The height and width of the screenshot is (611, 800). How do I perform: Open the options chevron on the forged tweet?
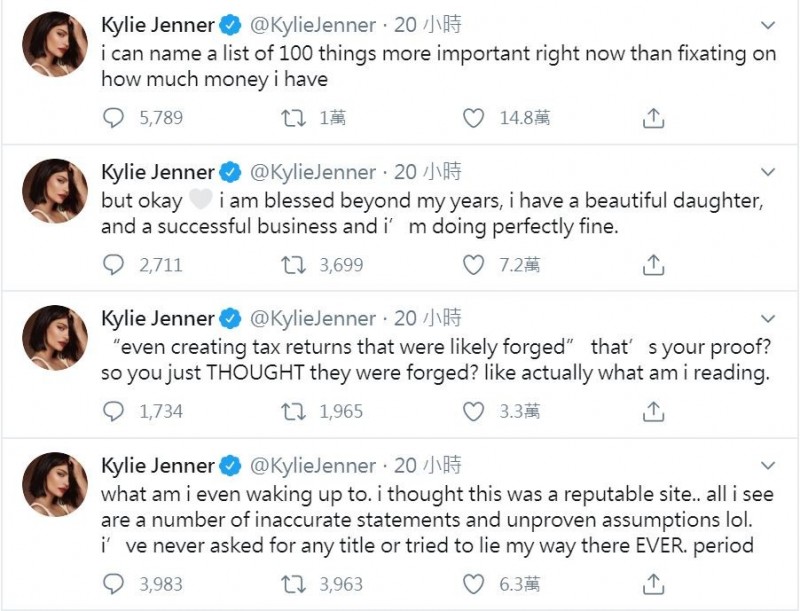click(x=768, y=319)
